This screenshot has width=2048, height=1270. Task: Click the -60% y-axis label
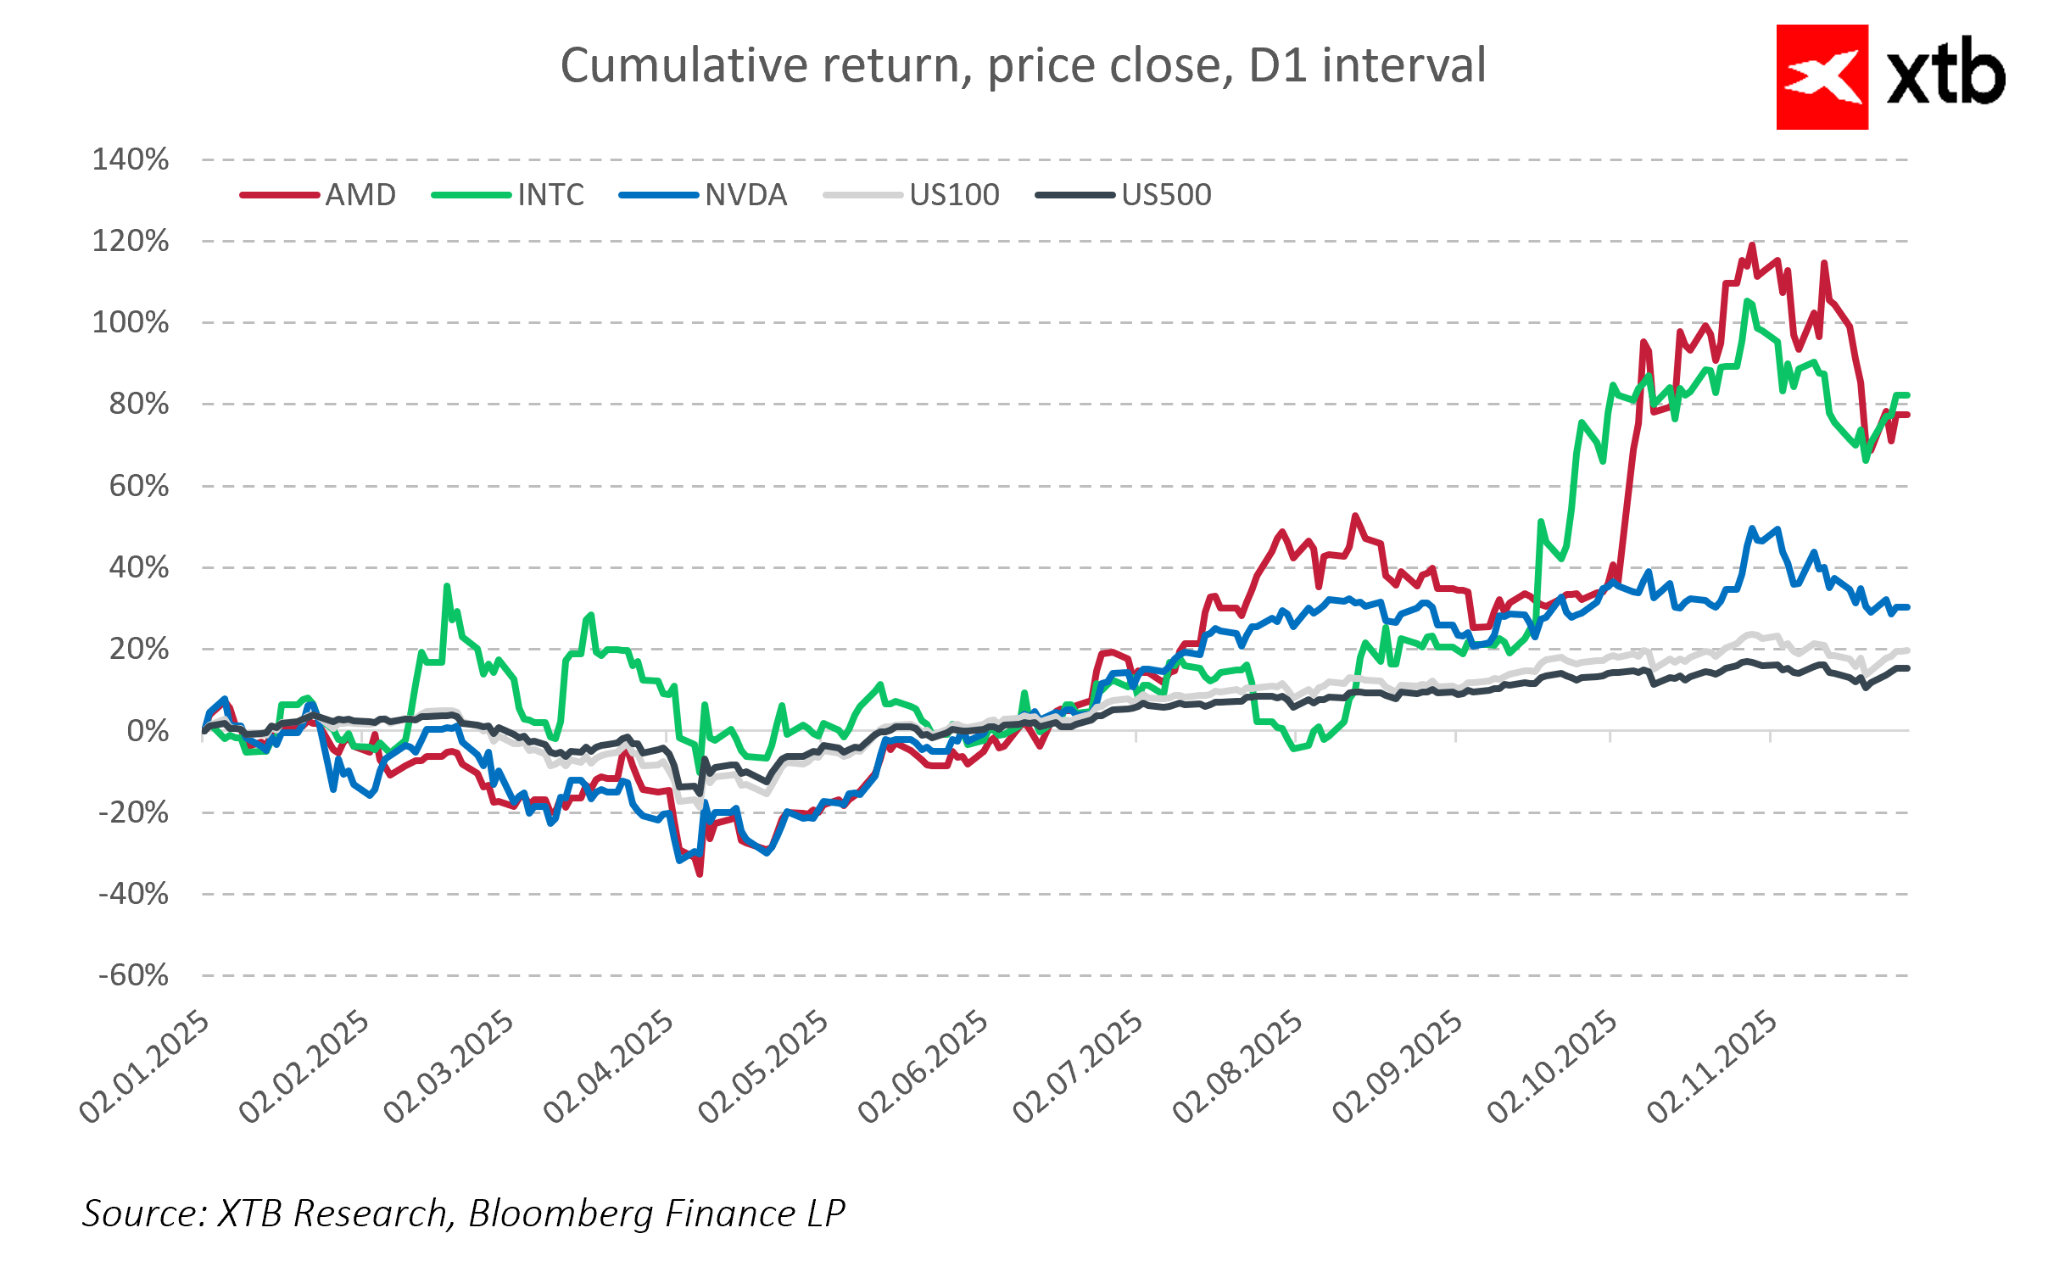(133, 975)
